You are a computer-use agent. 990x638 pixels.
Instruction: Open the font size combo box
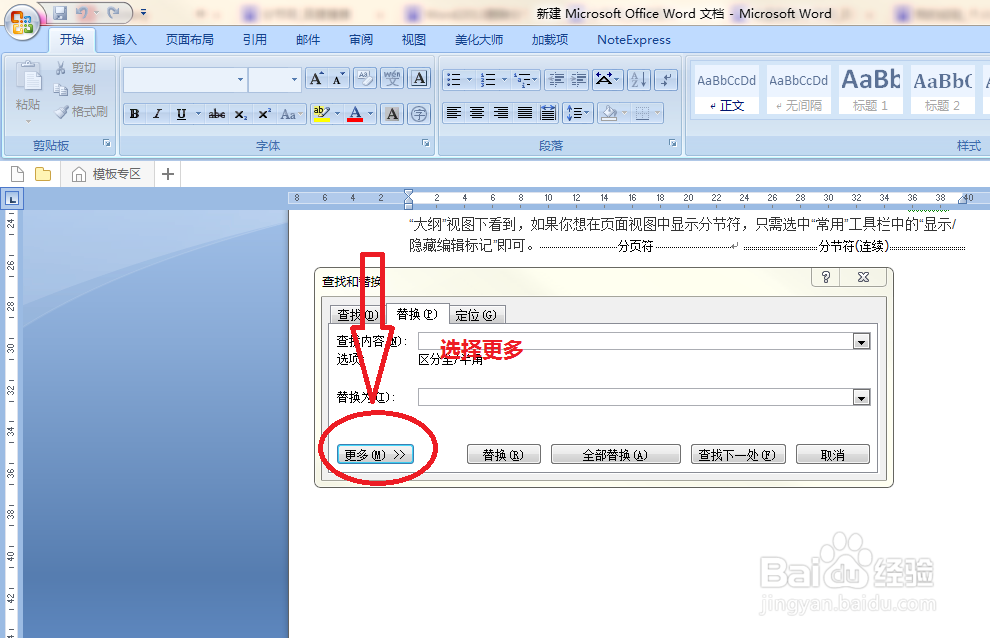[274, 80]
